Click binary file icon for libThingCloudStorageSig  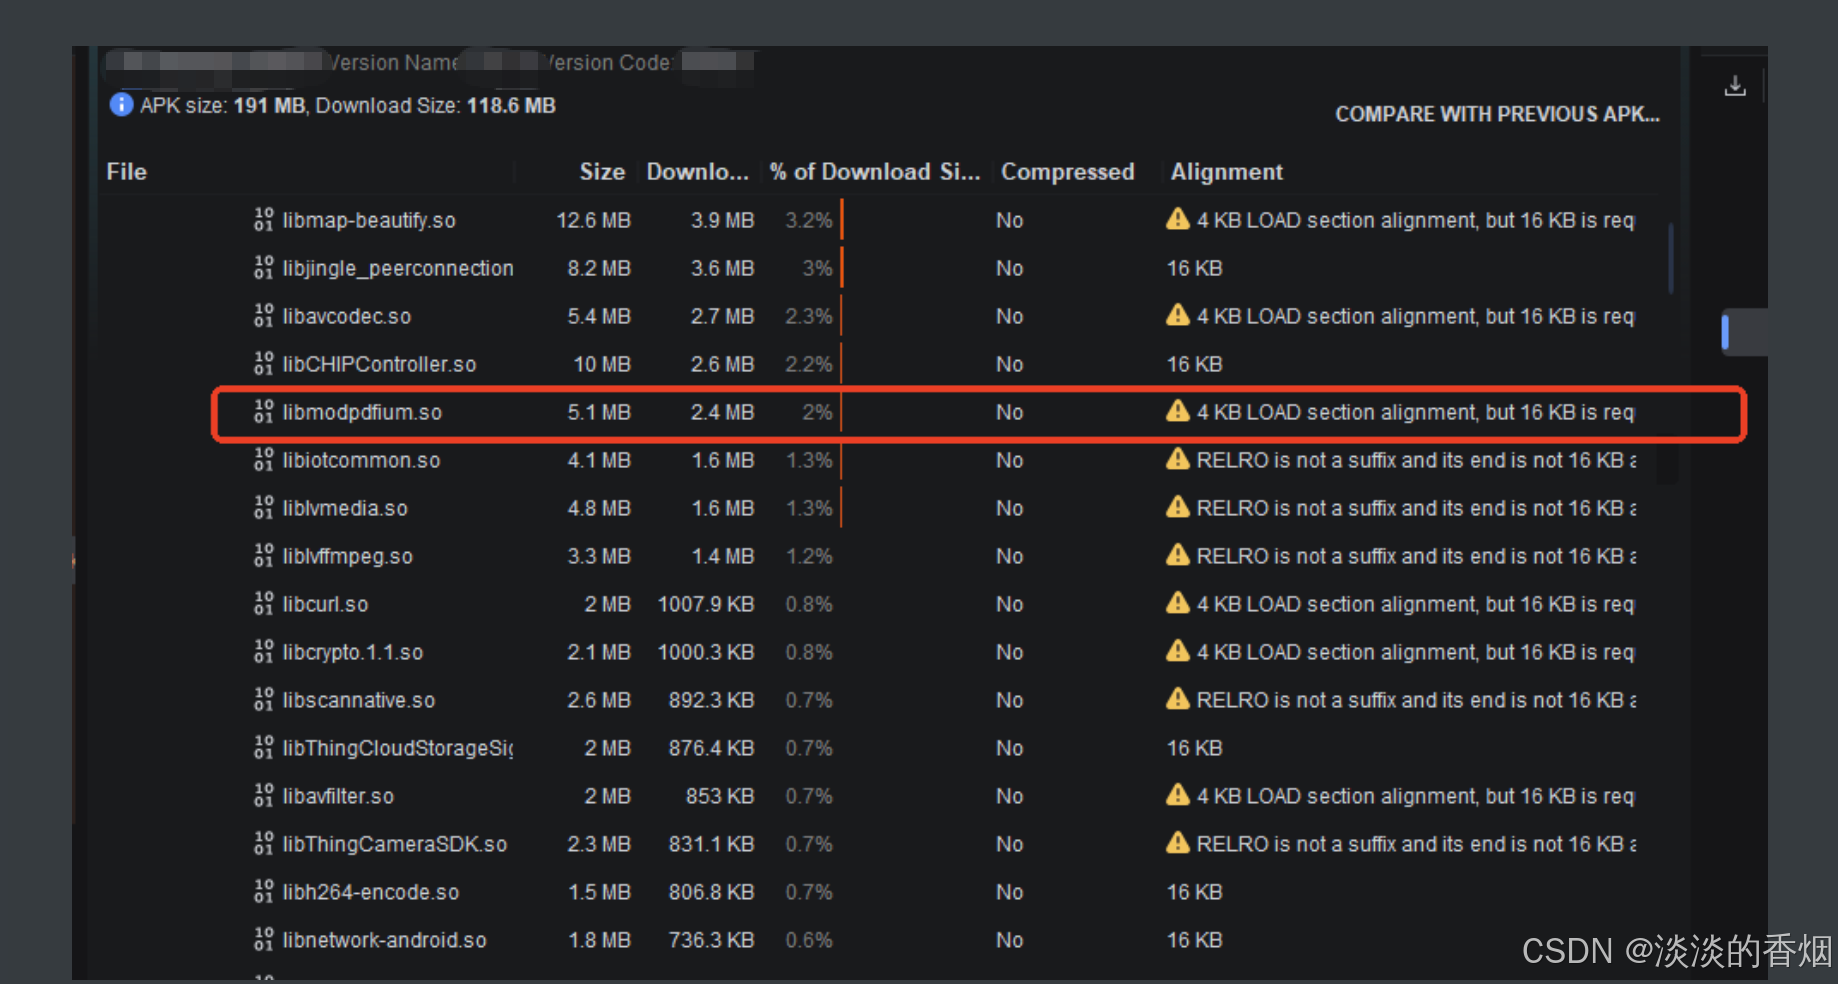click(x=264, y=747)
